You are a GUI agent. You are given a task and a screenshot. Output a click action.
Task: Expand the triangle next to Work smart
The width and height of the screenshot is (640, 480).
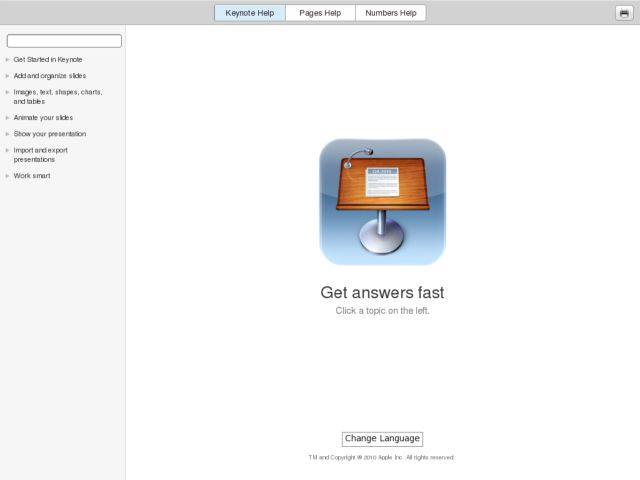8,176
